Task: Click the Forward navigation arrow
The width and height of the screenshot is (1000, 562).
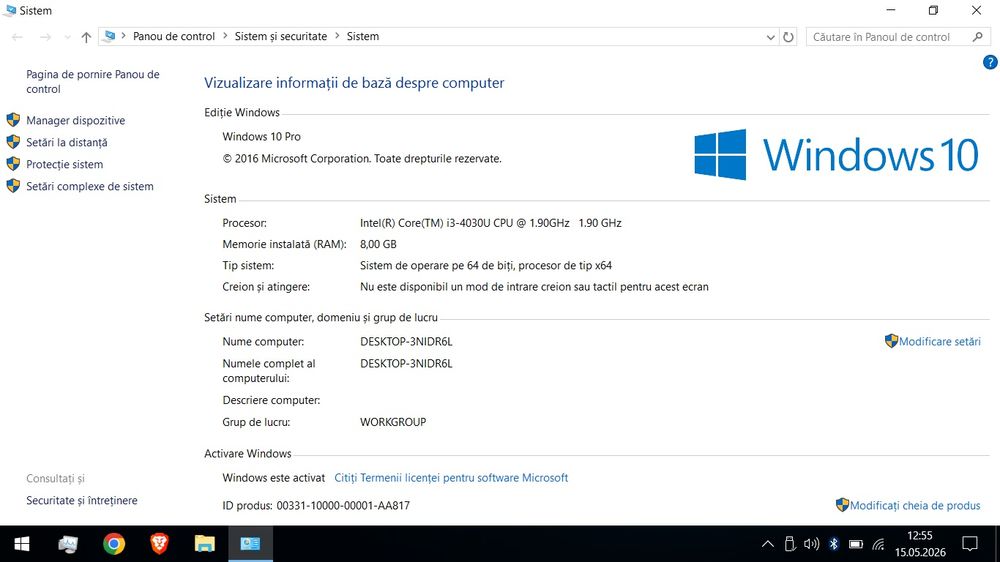Action: pos(45,37)
